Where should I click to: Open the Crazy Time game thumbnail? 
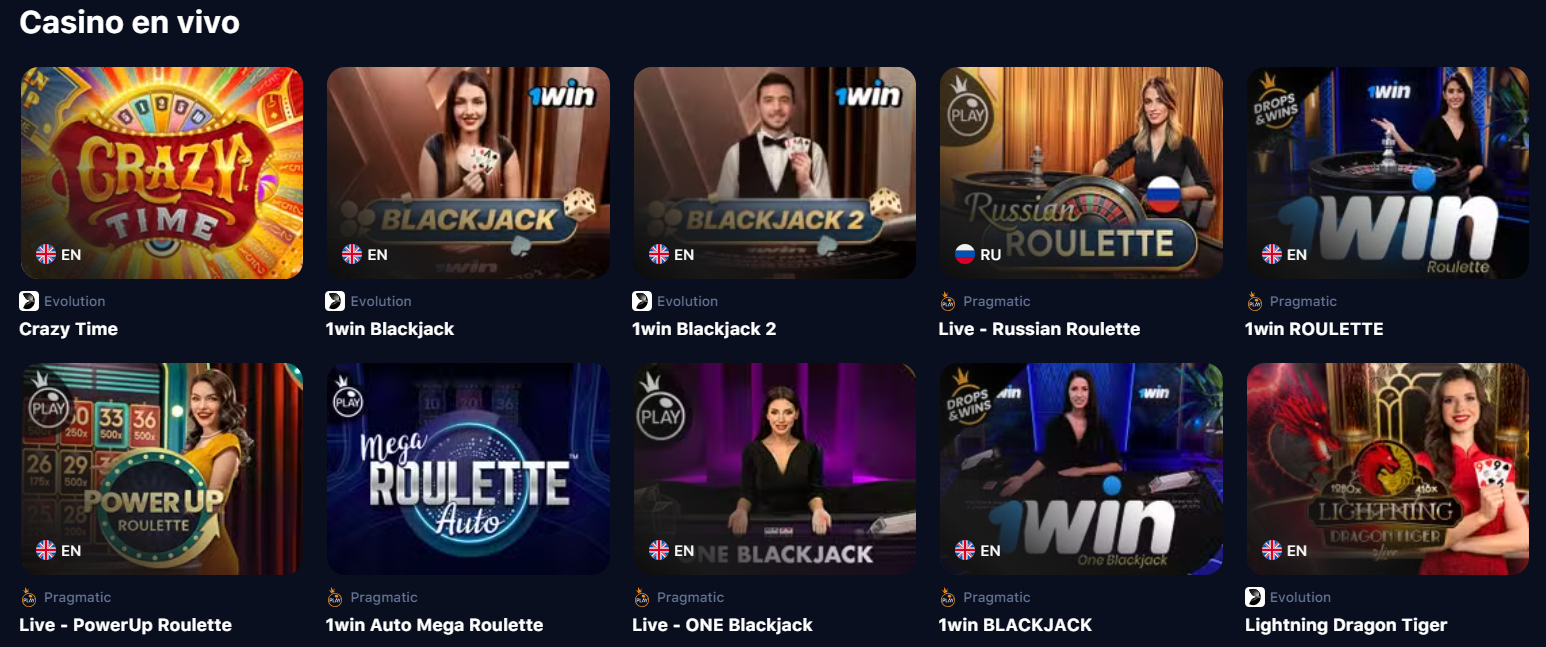[162, 173]
